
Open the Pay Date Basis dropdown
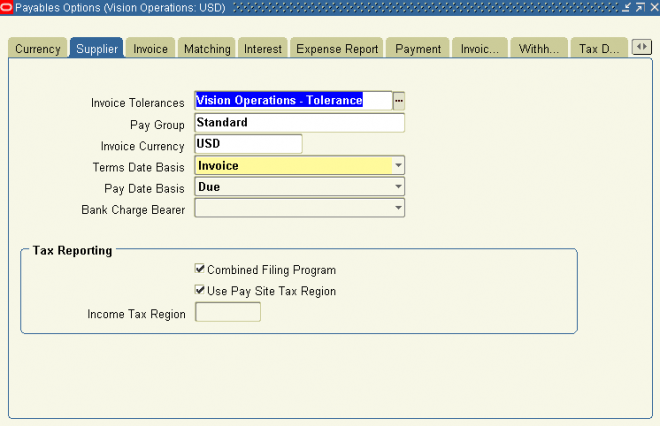point(398,186)
